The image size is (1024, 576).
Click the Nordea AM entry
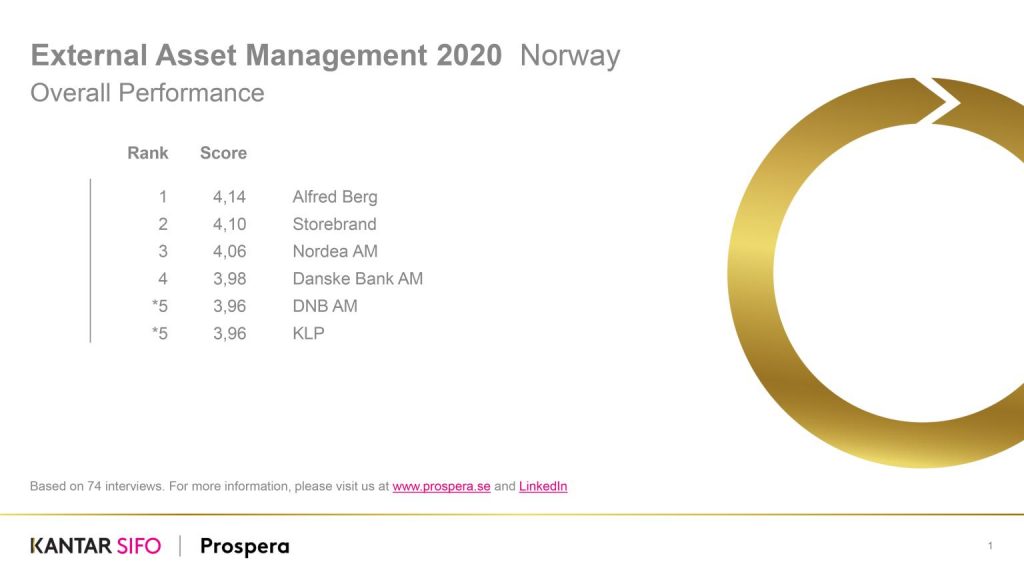click(335, 251)
